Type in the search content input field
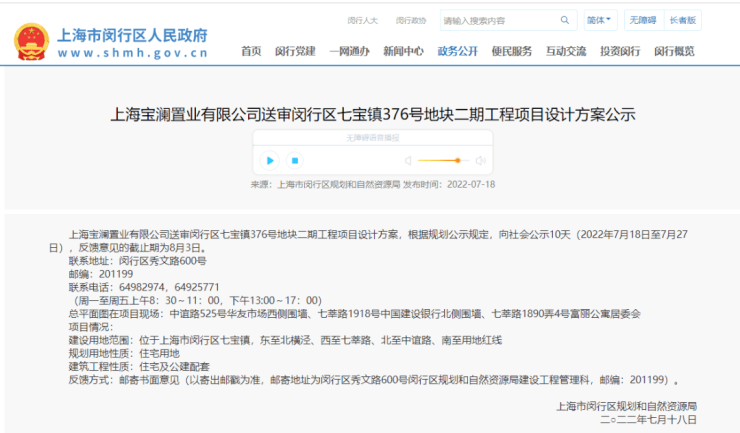 click(500, 20)
